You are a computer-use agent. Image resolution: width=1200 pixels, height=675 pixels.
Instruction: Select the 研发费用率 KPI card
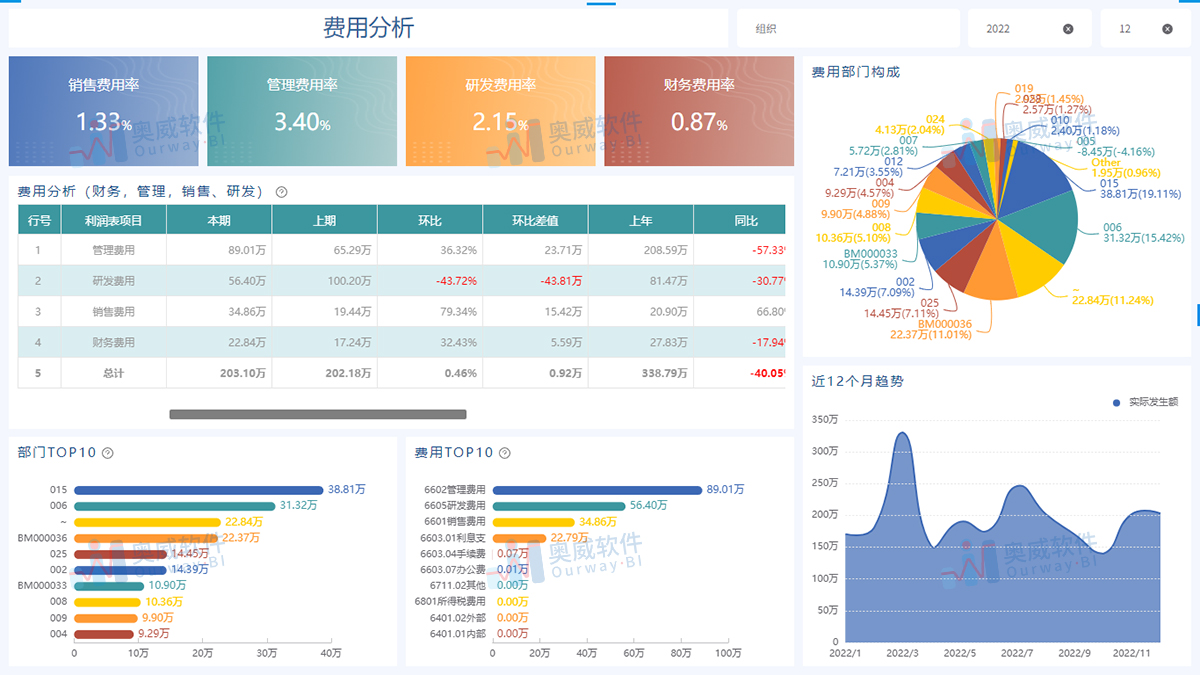pos(500,111)
